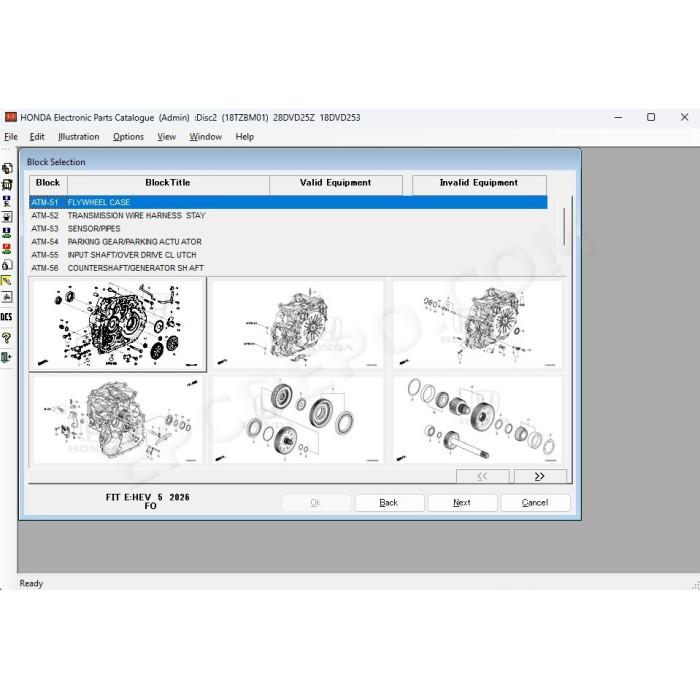Click the exit door icon in left toolbar
The height and width of the screenshot is (700, 700).
pyautogui.click(x=7, y=357)
